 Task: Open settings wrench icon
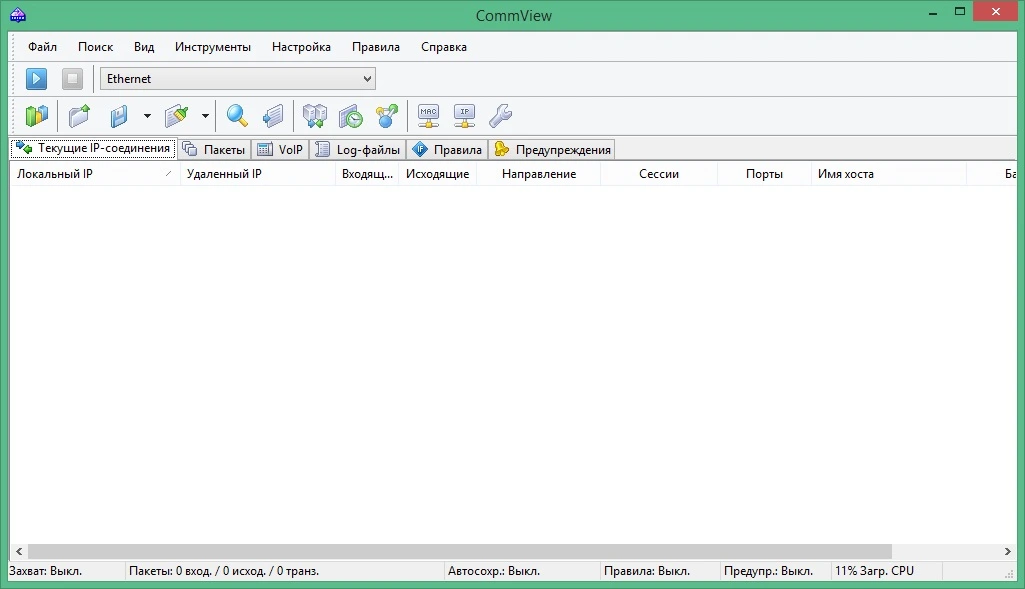pyautogui.click(x=501, y=116)
